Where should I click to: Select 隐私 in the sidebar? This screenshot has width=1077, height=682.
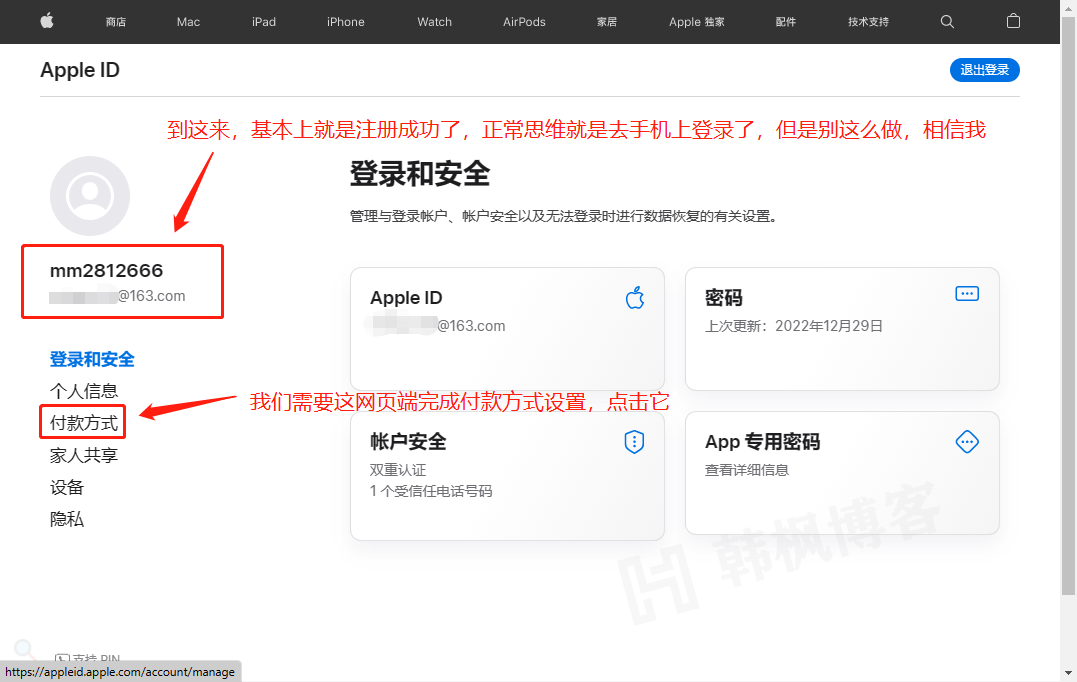[x=67, y=519]
